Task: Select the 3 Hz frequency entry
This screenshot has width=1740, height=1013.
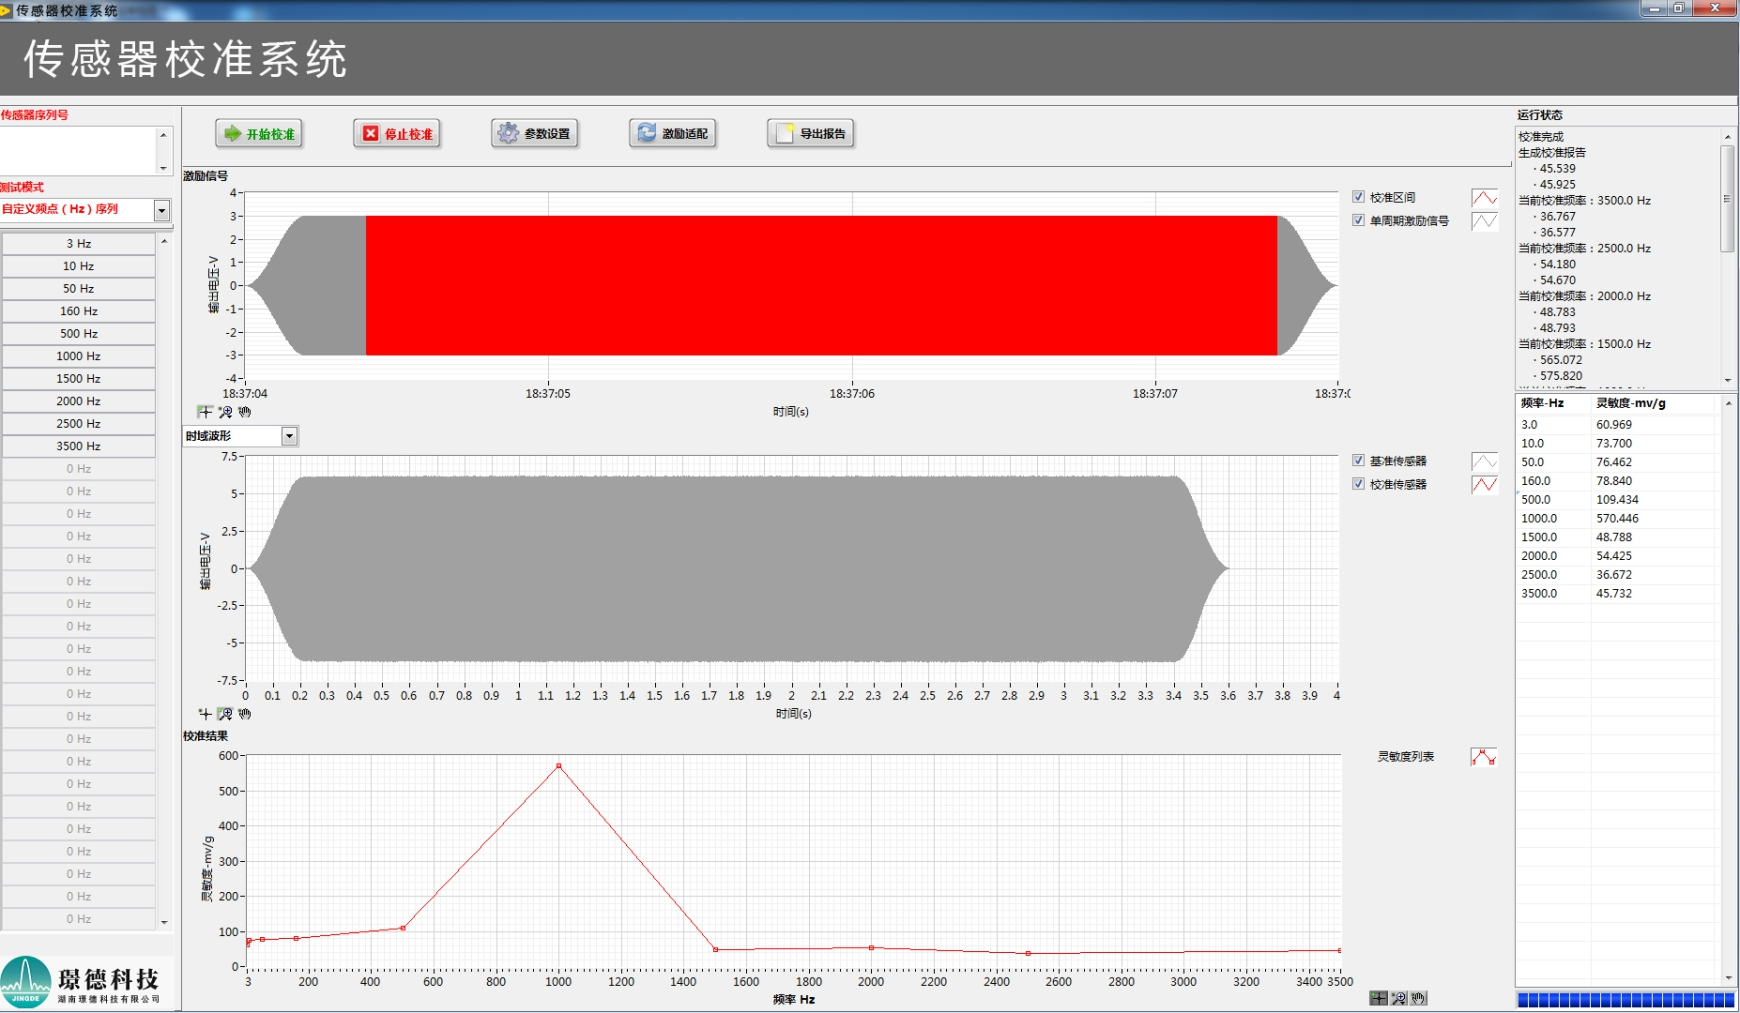Action: (x=78, y=243)
